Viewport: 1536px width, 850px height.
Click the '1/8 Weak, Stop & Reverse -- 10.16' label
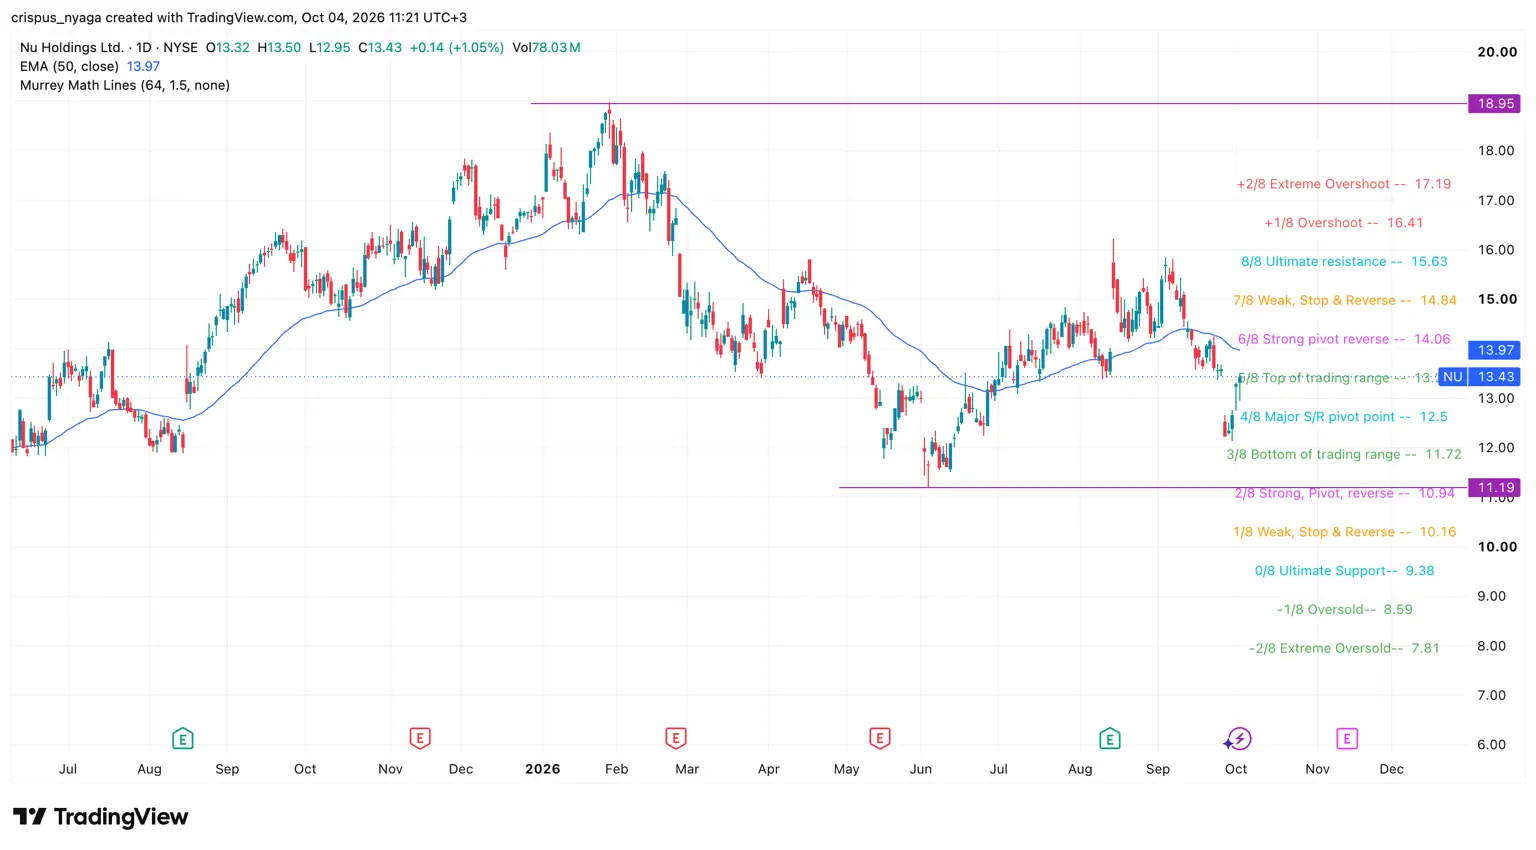tap(1344, 532)
